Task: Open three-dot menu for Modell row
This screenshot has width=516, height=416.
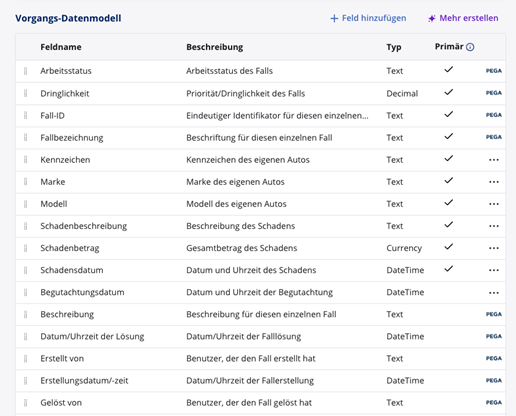Action: click(x=494, y=204)
